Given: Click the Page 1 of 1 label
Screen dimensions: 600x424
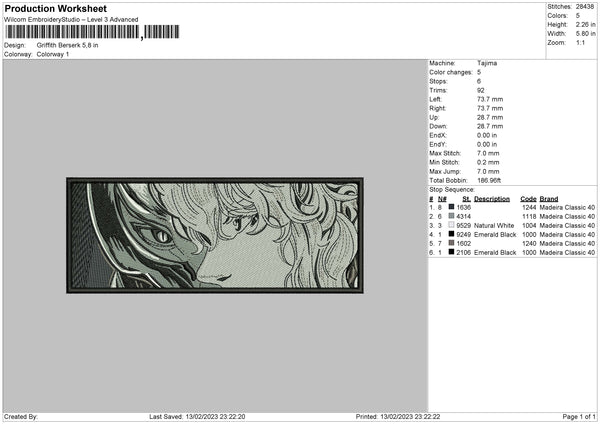Looking at the screenshot, I should (579, 416).
